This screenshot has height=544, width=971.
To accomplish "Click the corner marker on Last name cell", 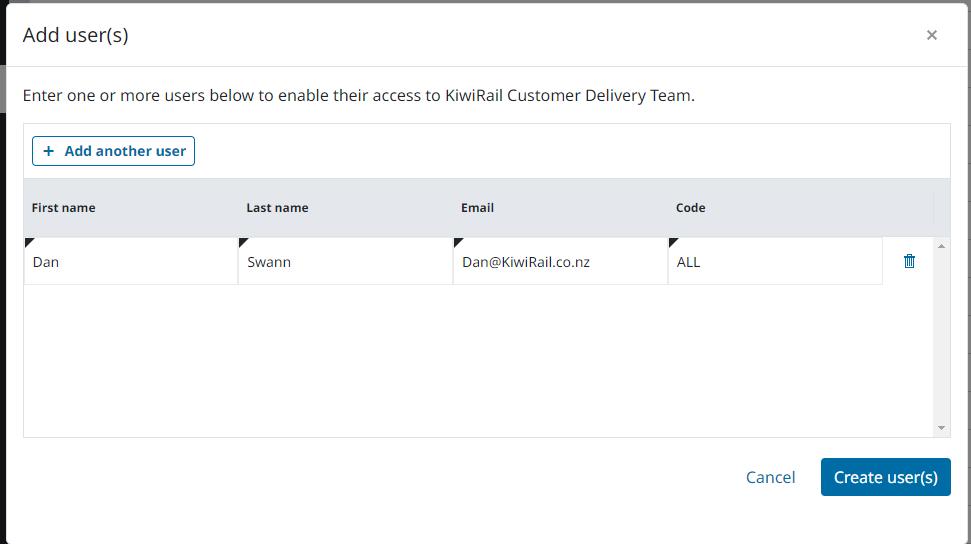I will point(243,243).
